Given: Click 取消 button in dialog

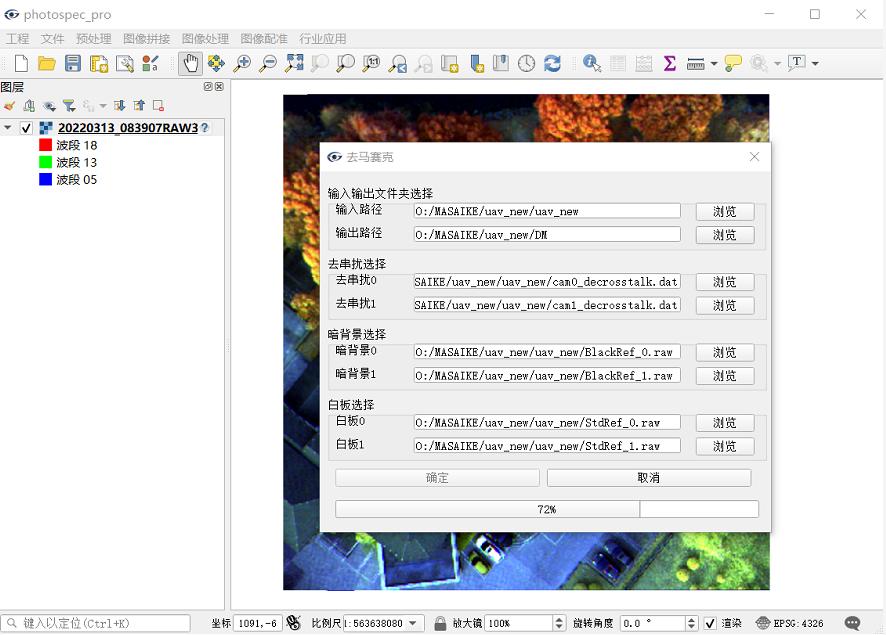Looking at the screenshot, I should click(x=649, y=478).
